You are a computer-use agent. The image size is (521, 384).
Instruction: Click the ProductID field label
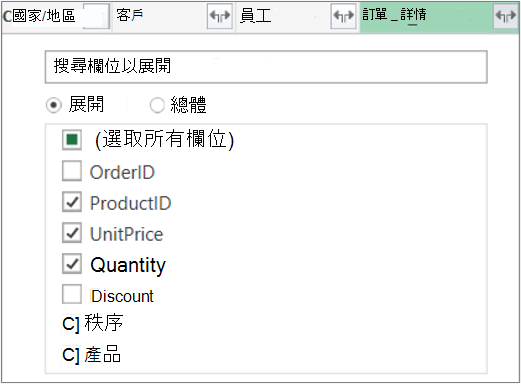pos(131,203)
